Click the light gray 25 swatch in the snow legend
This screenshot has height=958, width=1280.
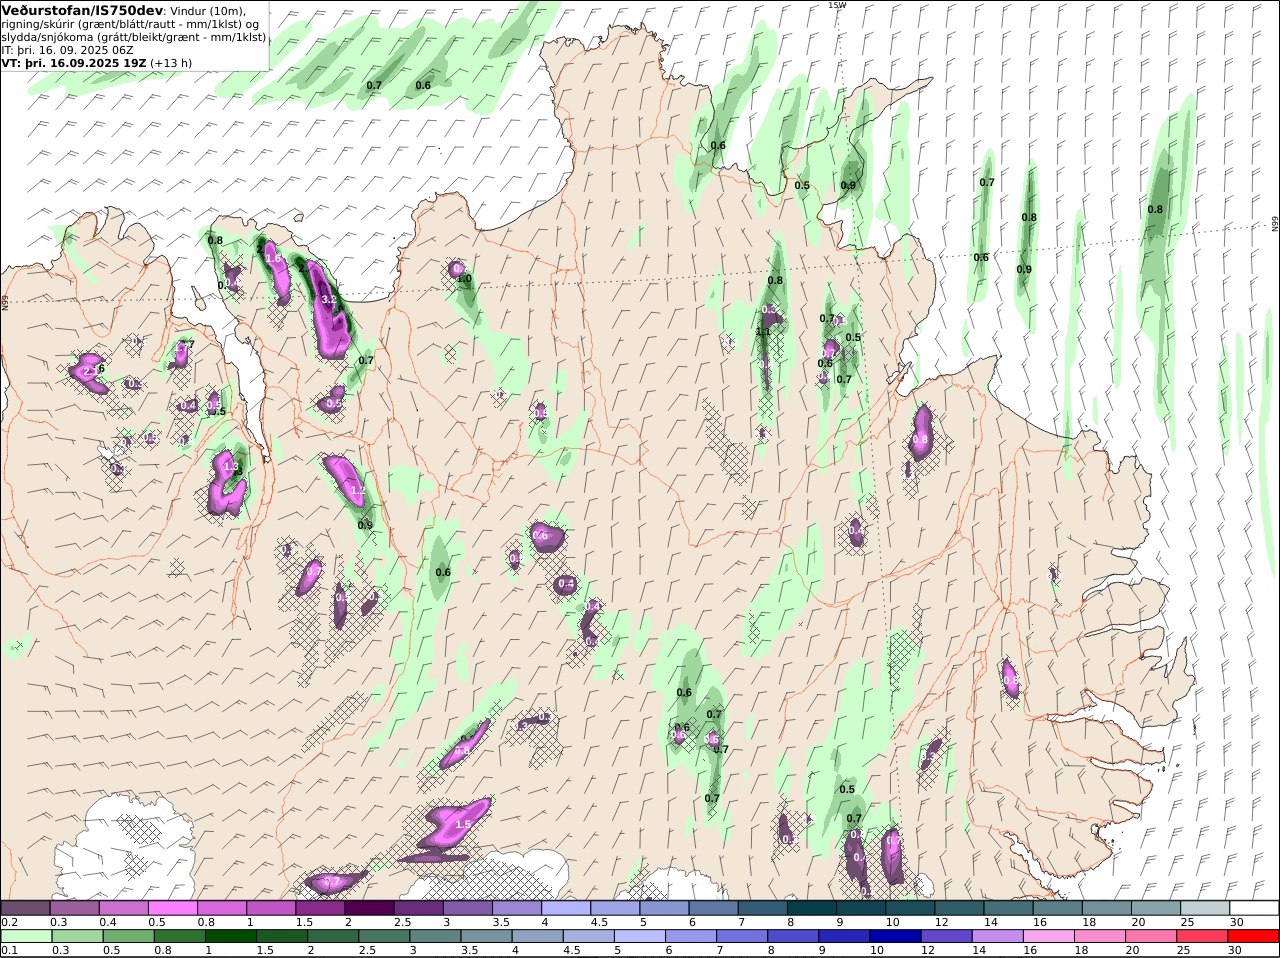[x=1205, y=908]
